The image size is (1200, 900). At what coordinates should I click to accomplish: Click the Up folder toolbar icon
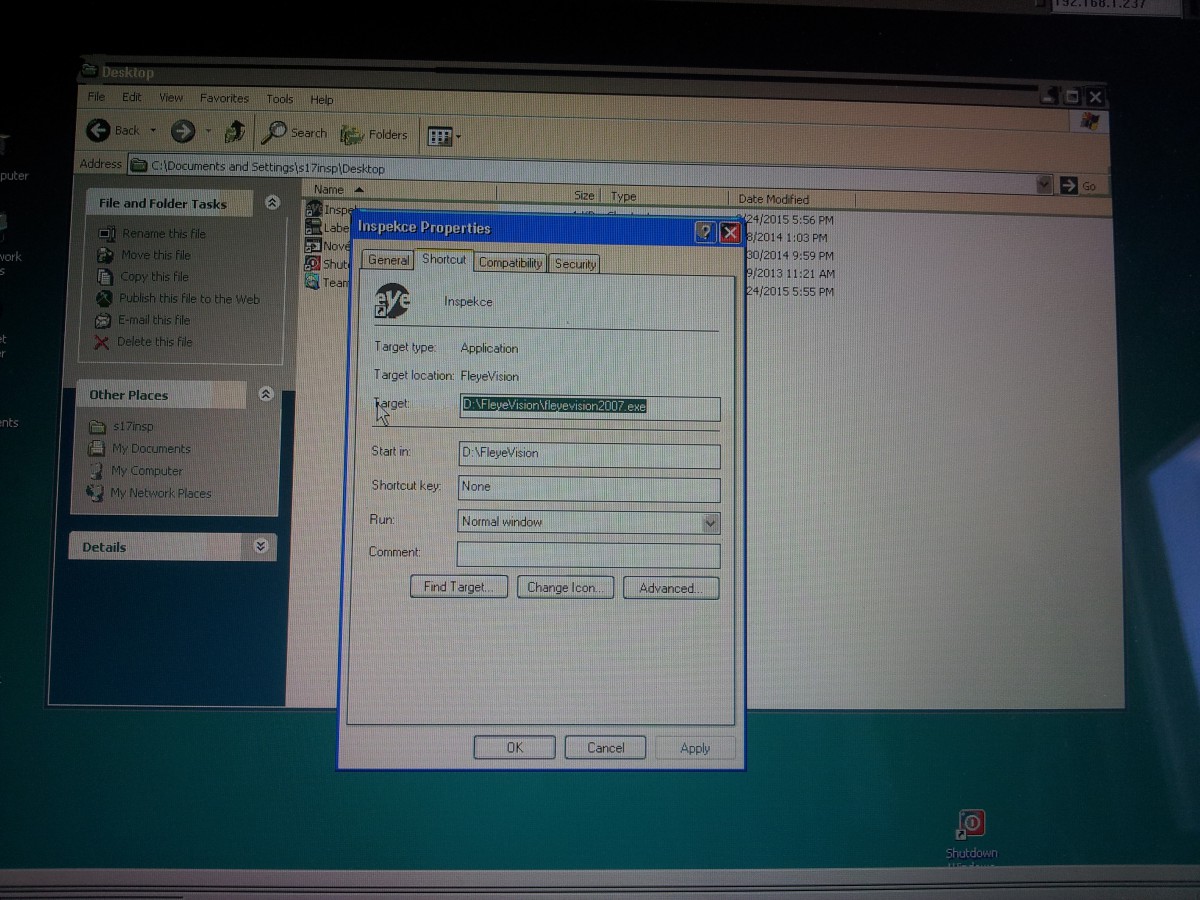(x=235, y=131)
